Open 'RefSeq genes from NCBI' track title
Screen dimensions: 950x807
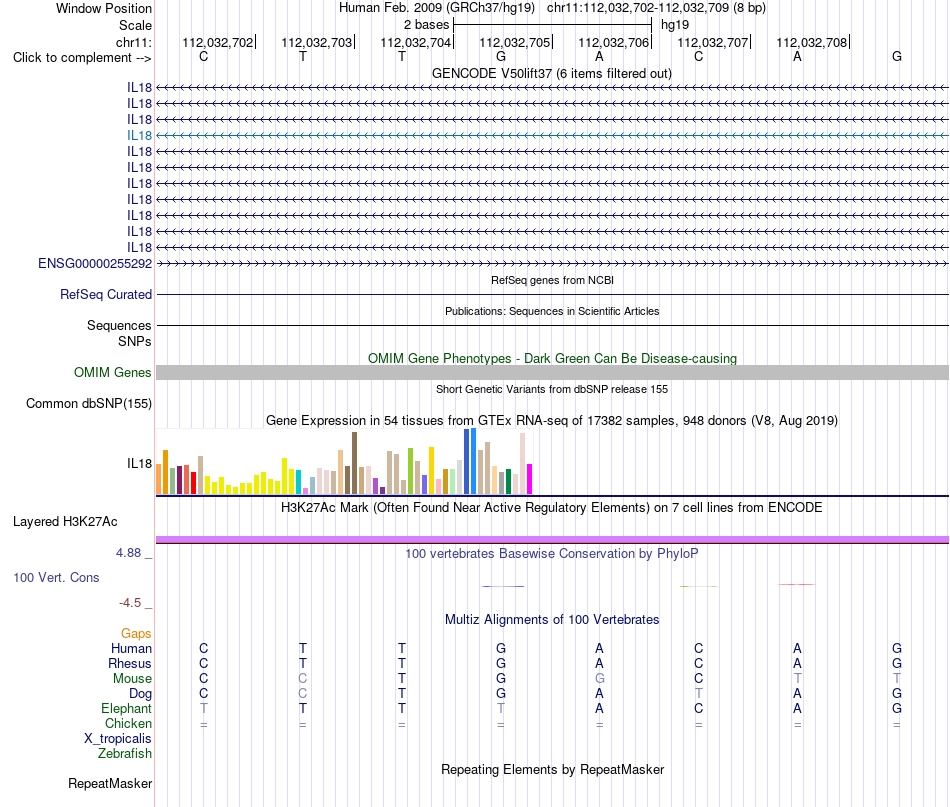point(552,280)
